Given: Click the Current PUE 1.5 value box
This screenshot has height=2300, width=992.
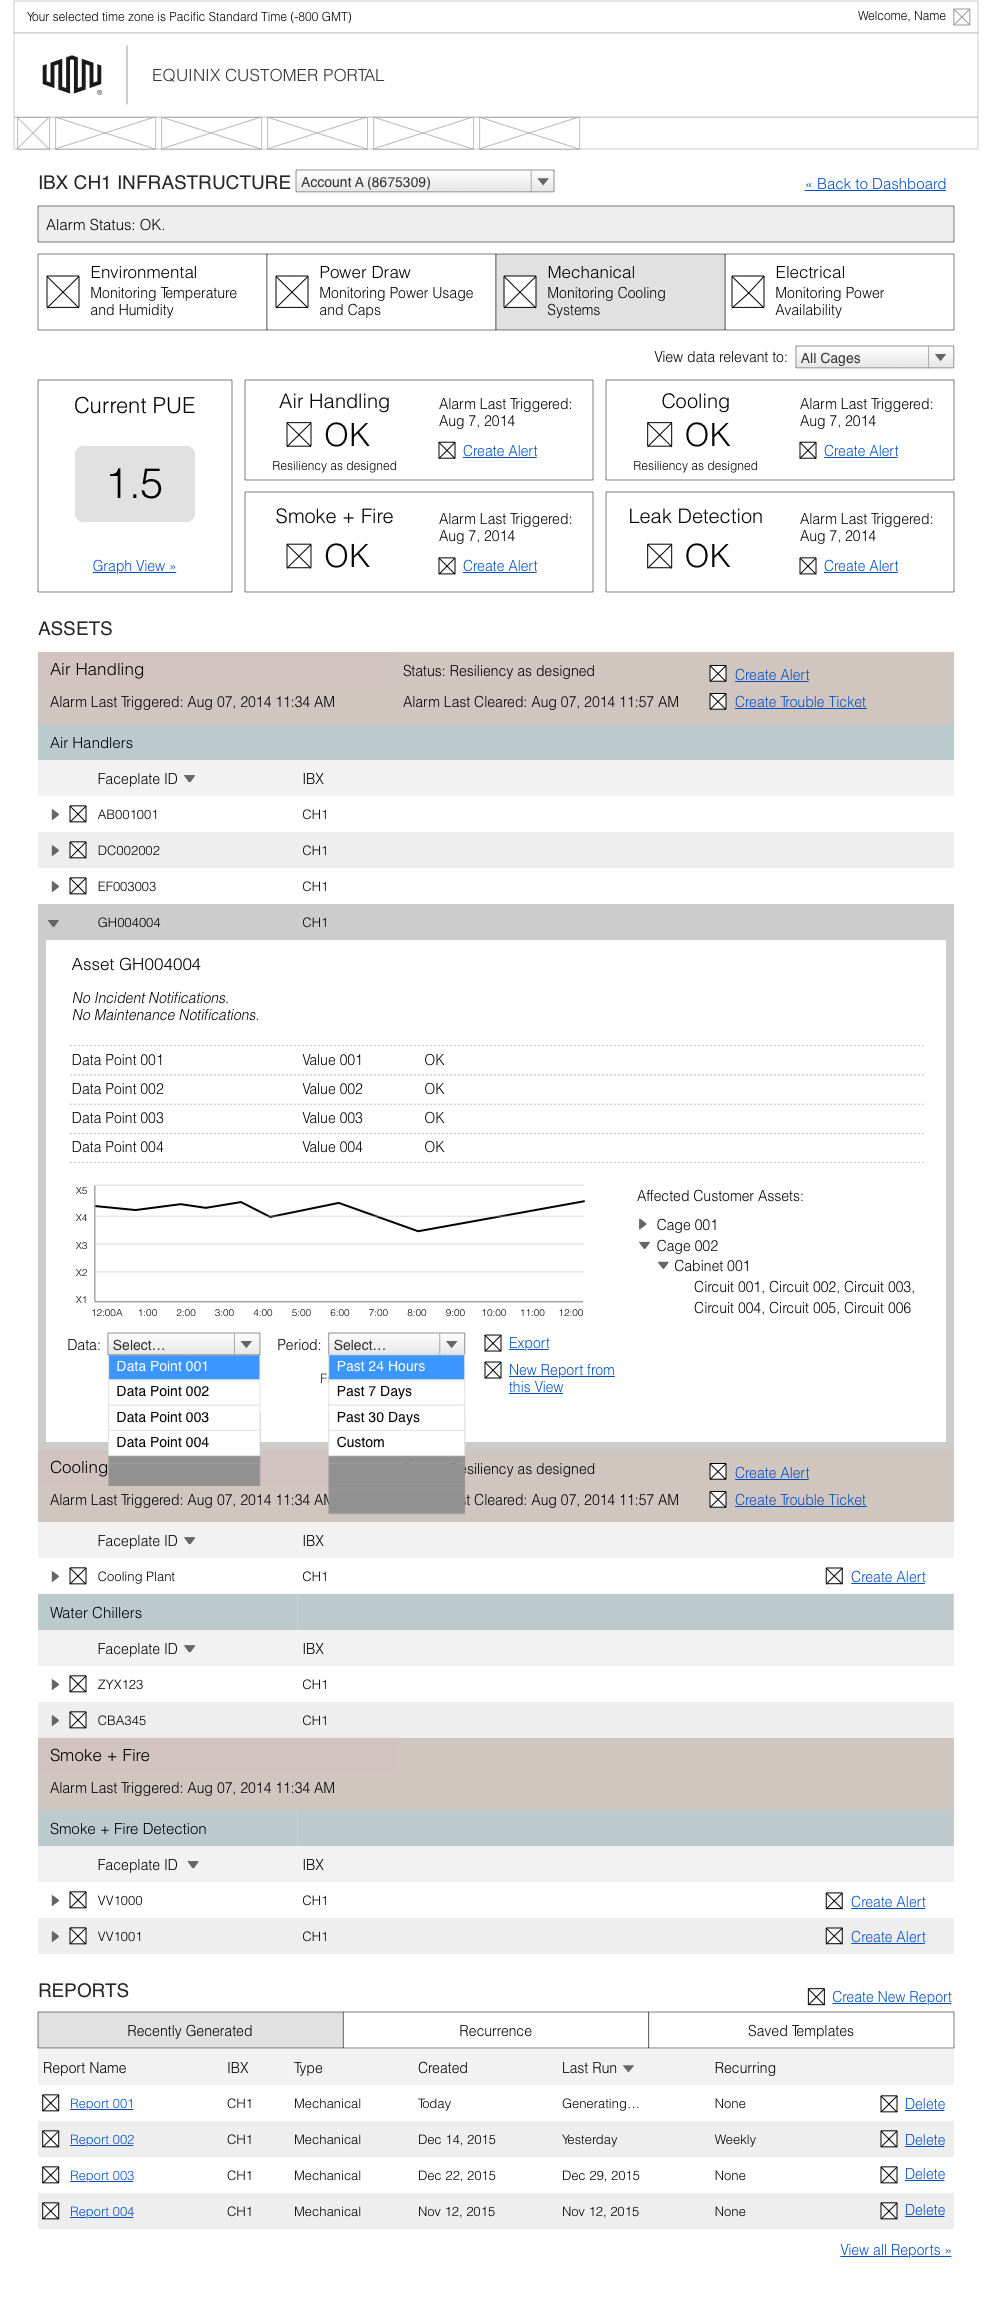Looking at the screenshot, I should click(x=135, y=484).
